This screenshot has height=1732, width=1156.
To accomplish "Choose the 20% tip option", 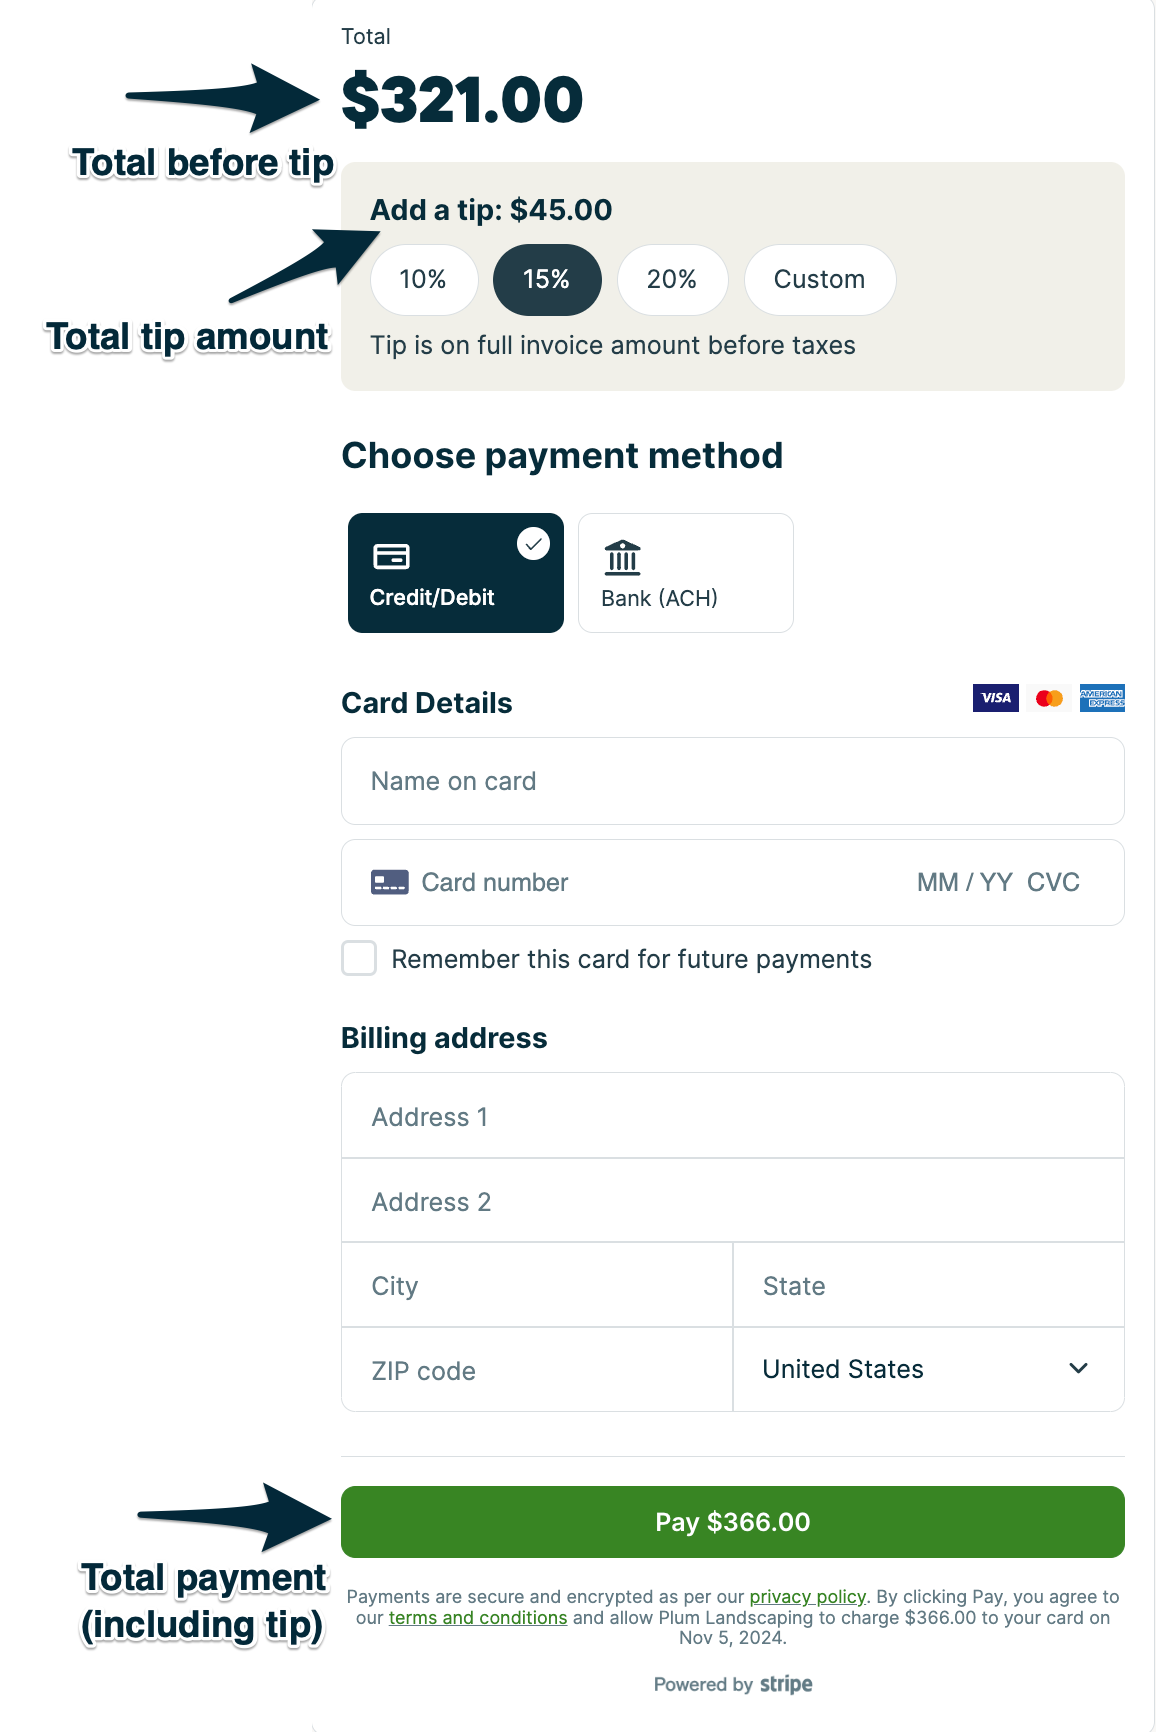I will click(671, 280).
